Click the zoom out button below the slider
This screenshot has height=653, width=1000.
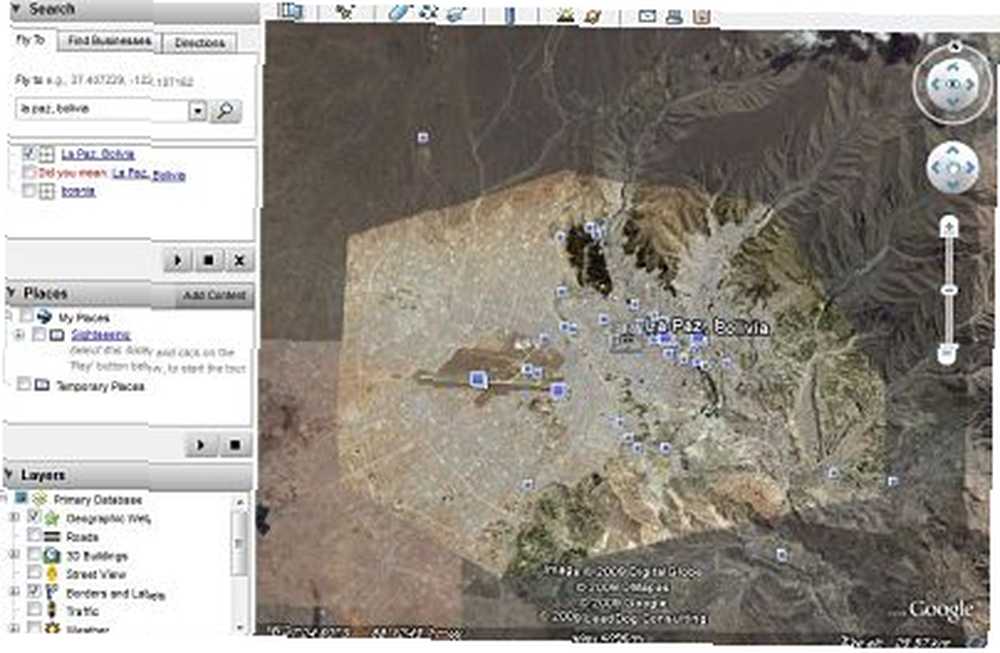point(948,353)
